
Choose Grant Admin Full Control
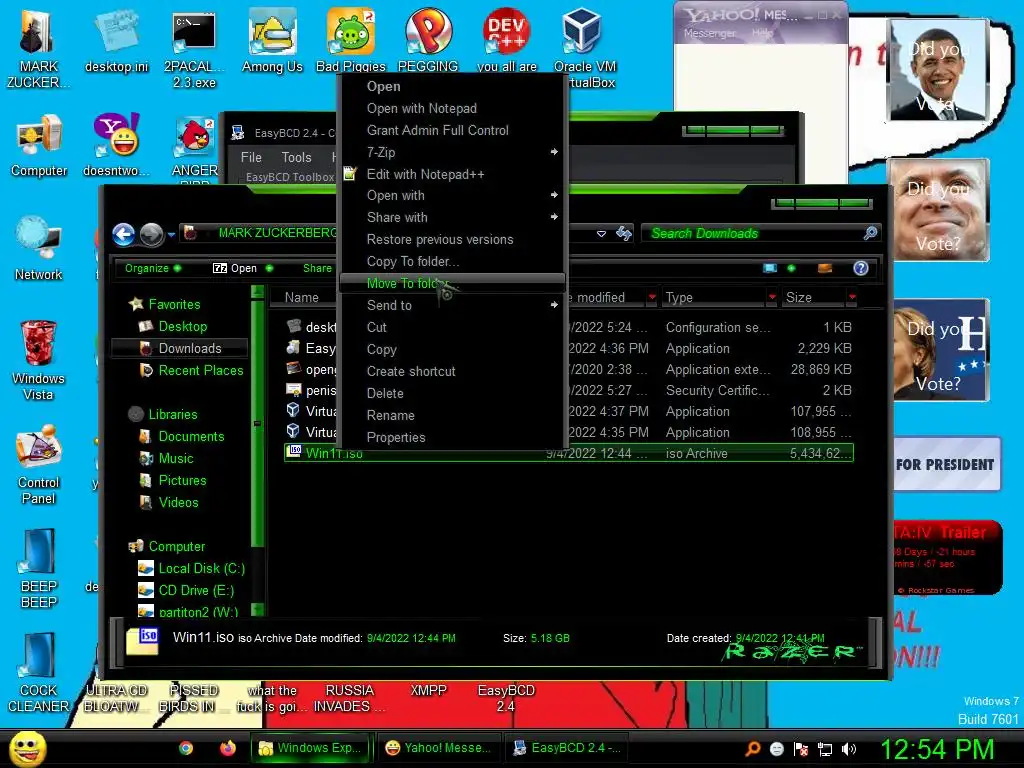coord(451,130)
